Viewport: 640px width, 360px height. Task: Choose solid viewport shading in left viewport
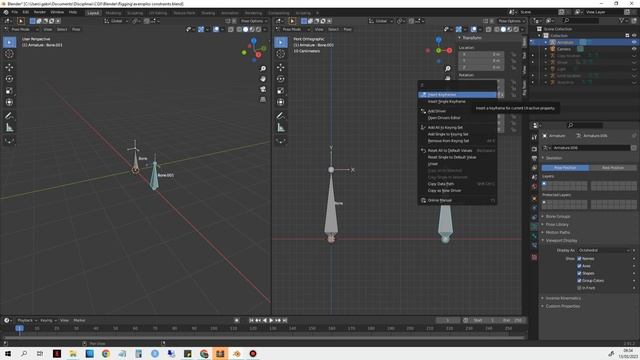[x=245, y=29]
